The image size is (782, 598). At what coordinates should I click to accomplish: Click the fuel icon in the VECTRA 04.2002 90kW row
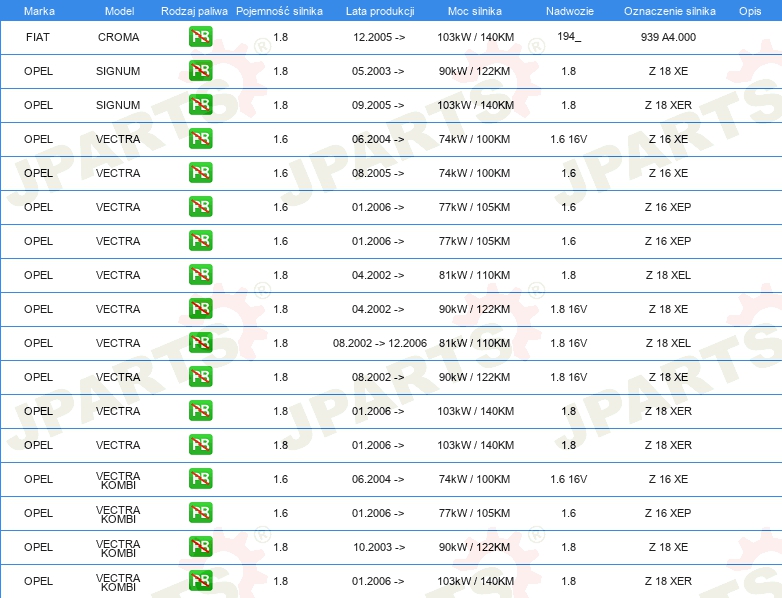(200, 308)
